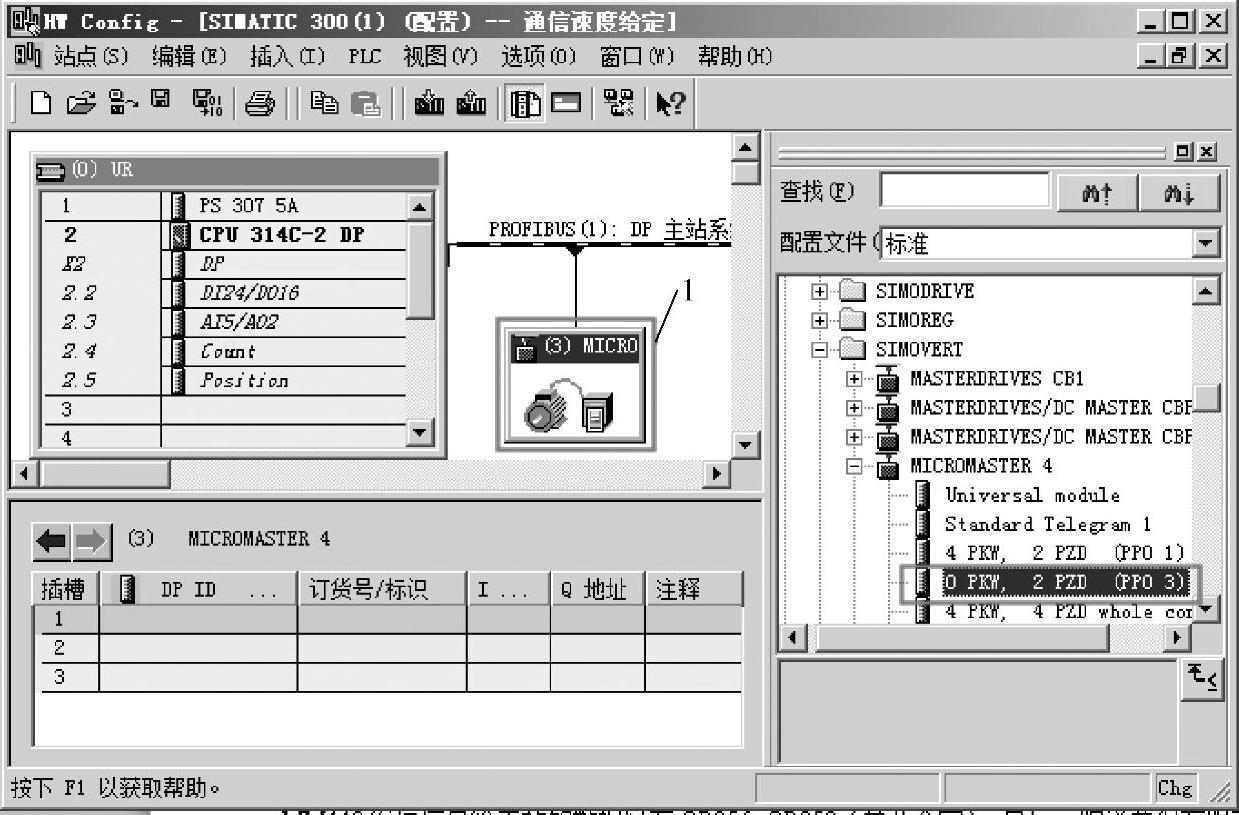
Task: Open the 窗口(W) menu
Action: (638, 57)
